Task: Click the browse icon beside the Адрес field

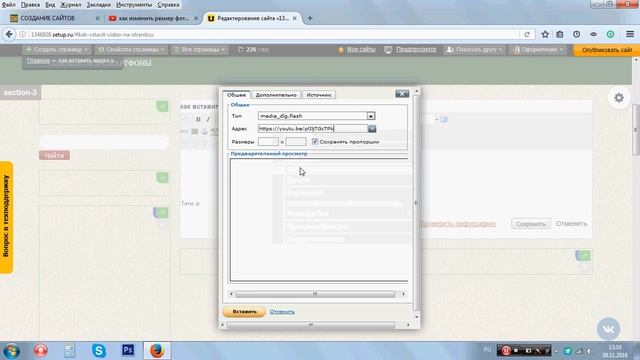Action: coord(372,129)
